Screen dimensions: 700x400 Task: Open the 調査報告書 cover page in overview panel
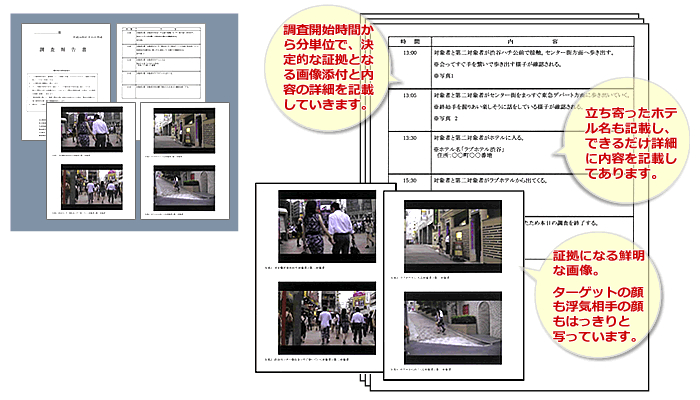pyautogui.click(x=66, y=62)
